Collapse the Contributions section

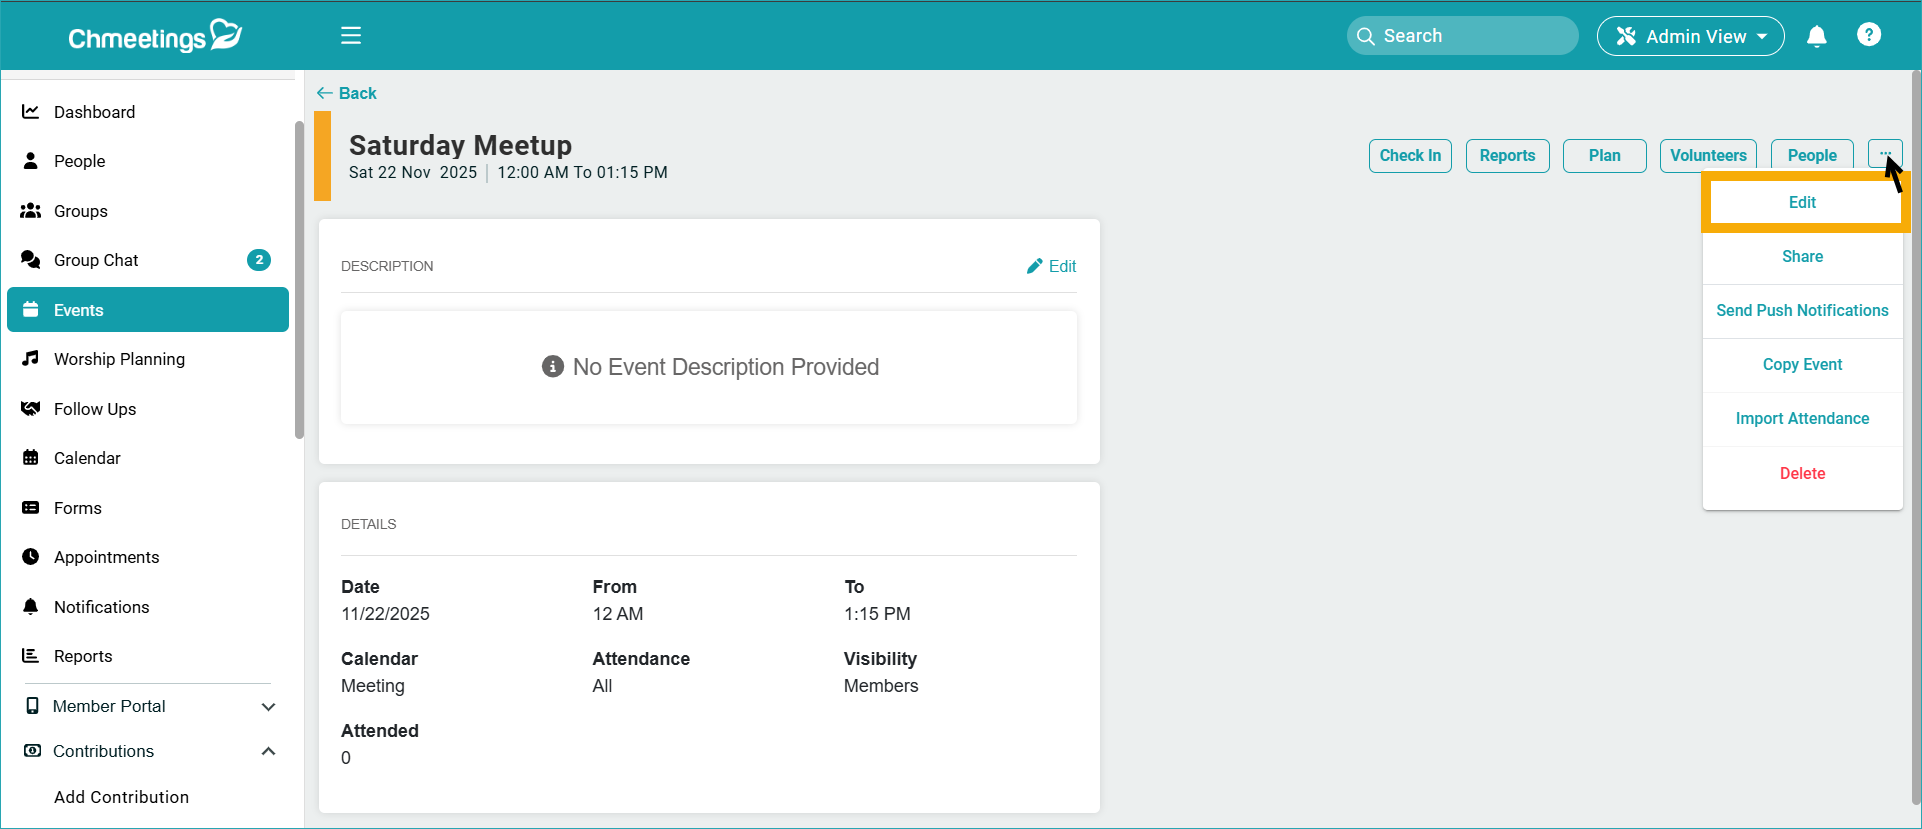(x=268, y=751)
